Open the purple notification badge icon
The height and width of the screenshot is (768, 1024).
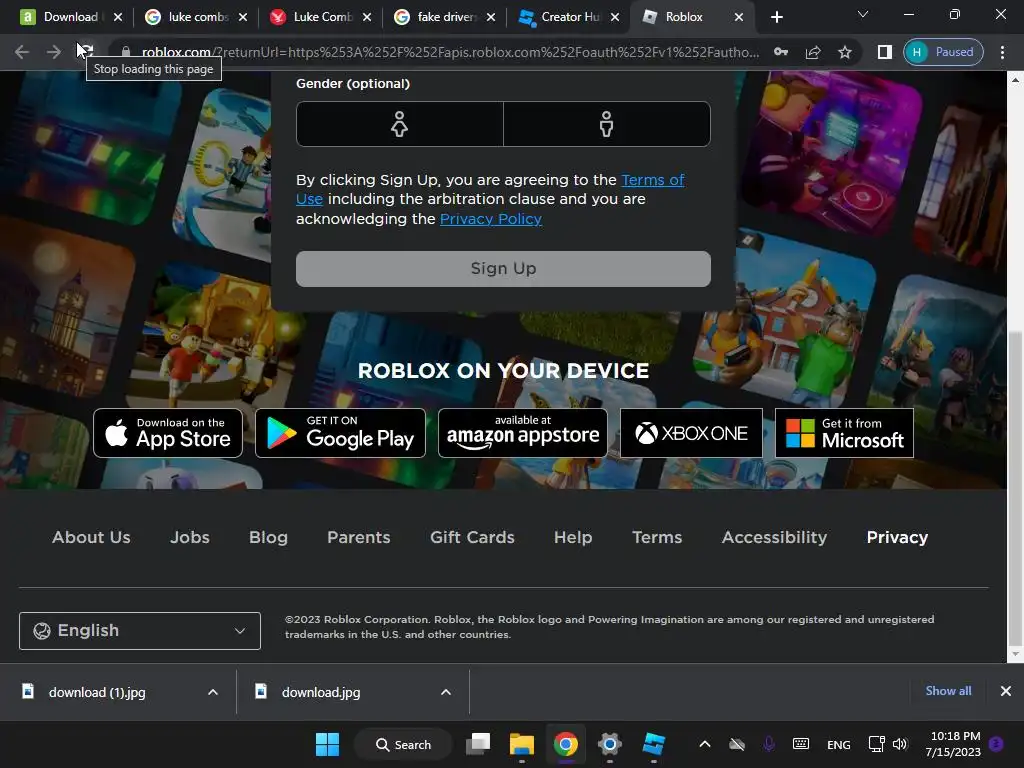click(x=997, y=744)
